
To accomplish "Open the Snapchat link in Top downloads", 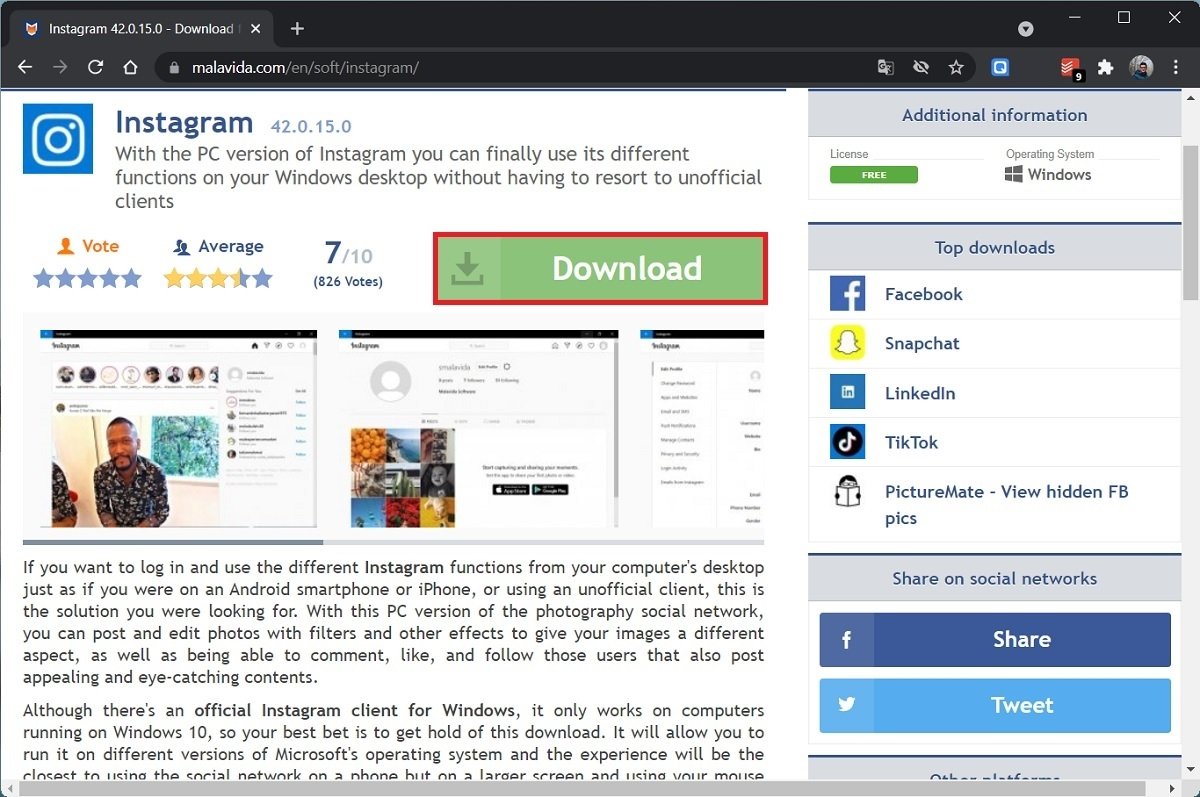I will pos(922,343).
